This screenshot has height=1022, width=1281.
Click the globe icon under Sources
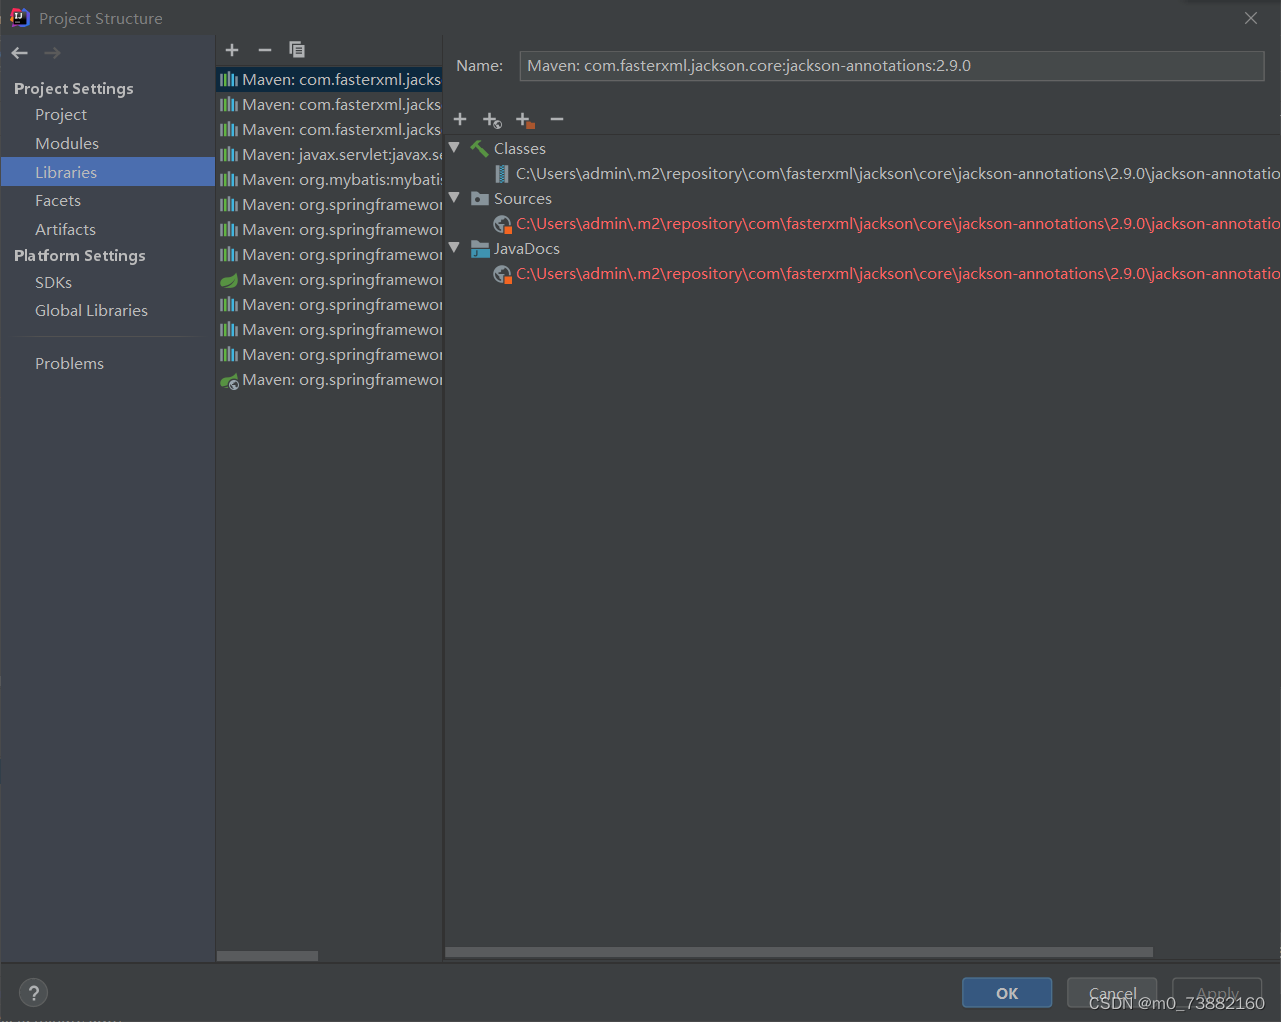502,224
